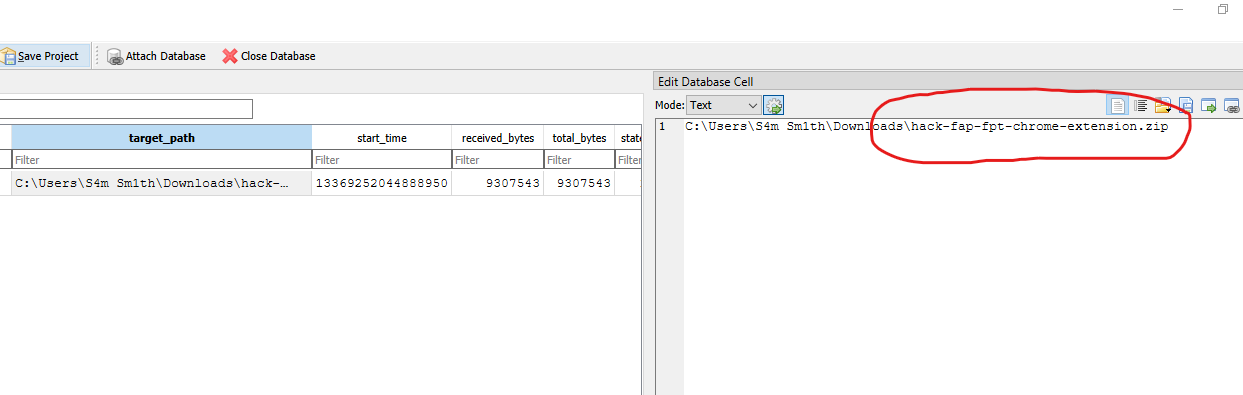Click the export cell to file icon
Image resolution: width=1243 pixels, height=395 pixels.
(x=1186, y=105)
